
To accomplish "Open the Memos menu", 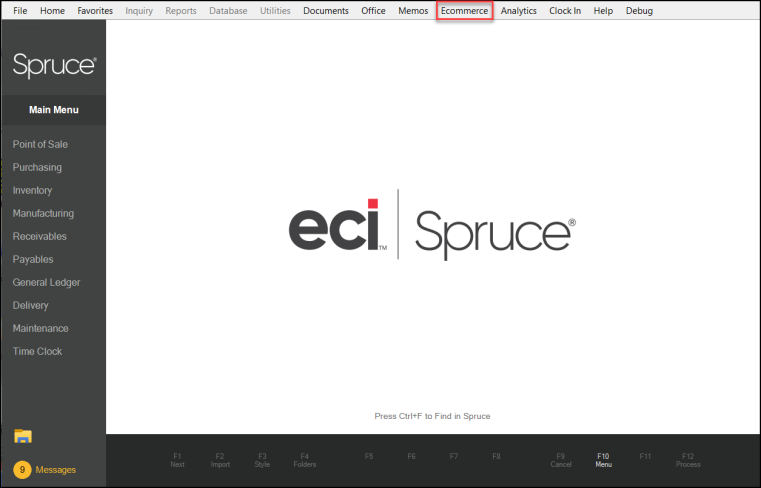I will coord(413,11).
